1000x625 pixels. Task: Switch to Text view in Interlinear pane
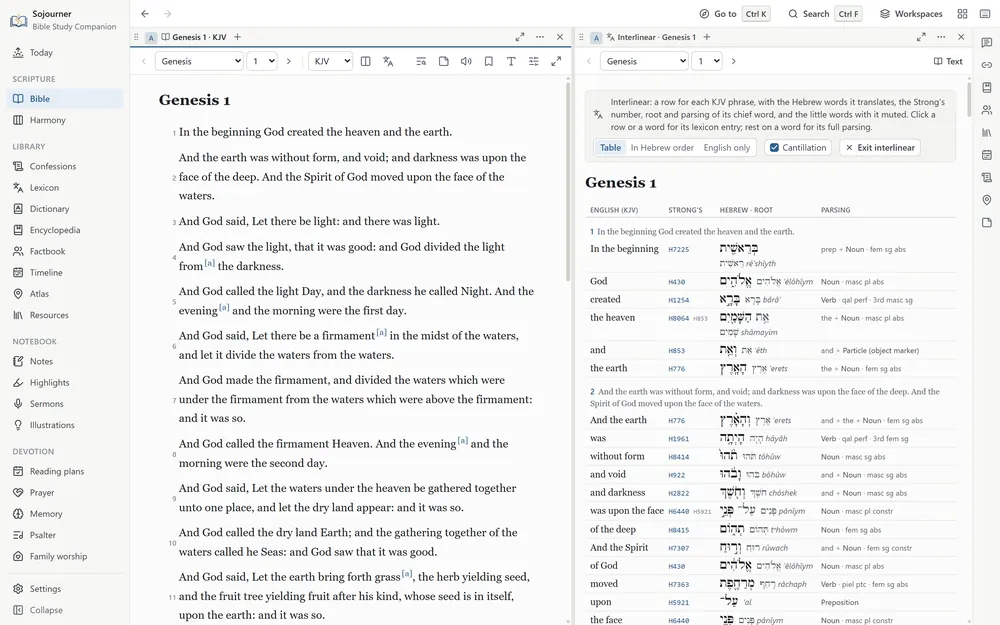[x=948, y=61]
